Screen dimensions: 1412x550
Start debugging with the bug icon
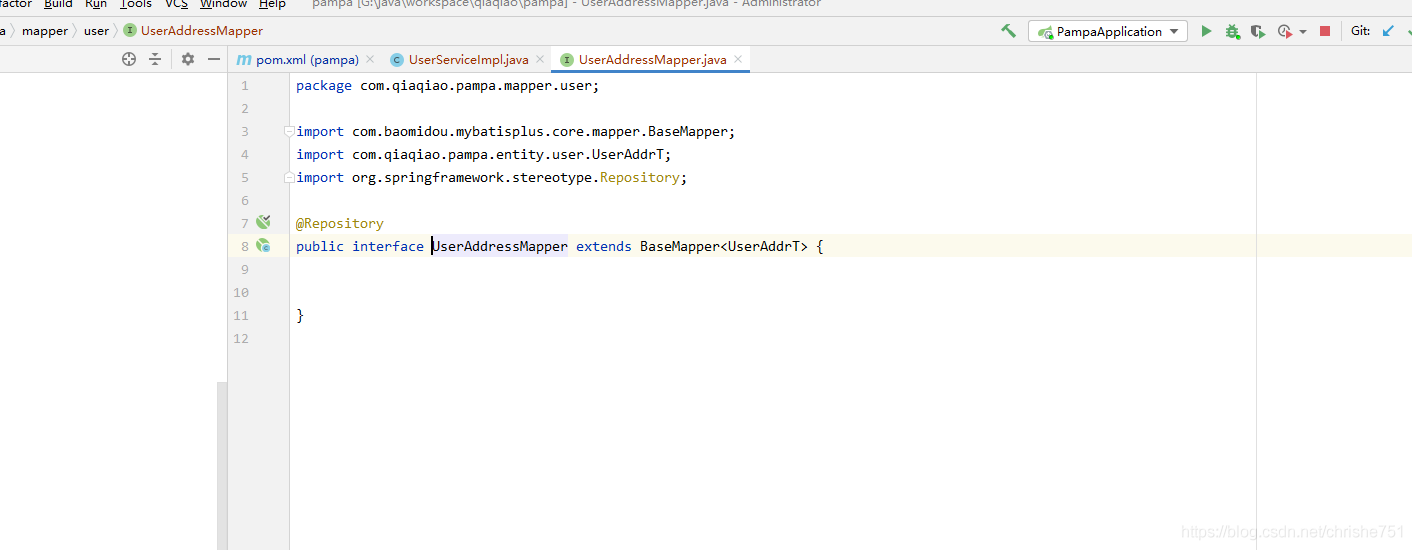[x=1232, y=31]
